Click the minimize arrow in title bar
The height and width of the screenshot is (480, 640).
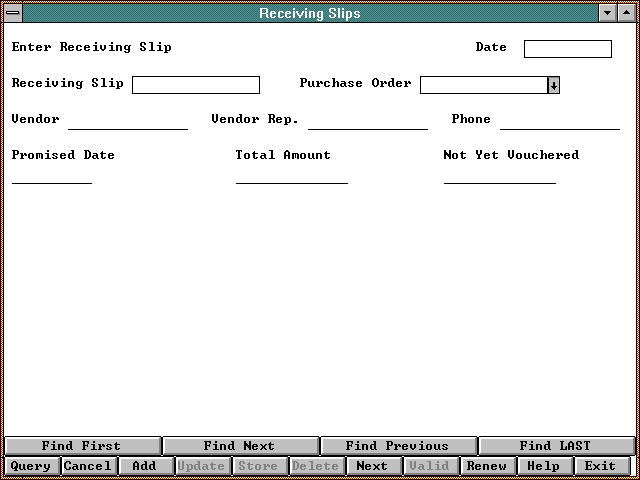607,13
